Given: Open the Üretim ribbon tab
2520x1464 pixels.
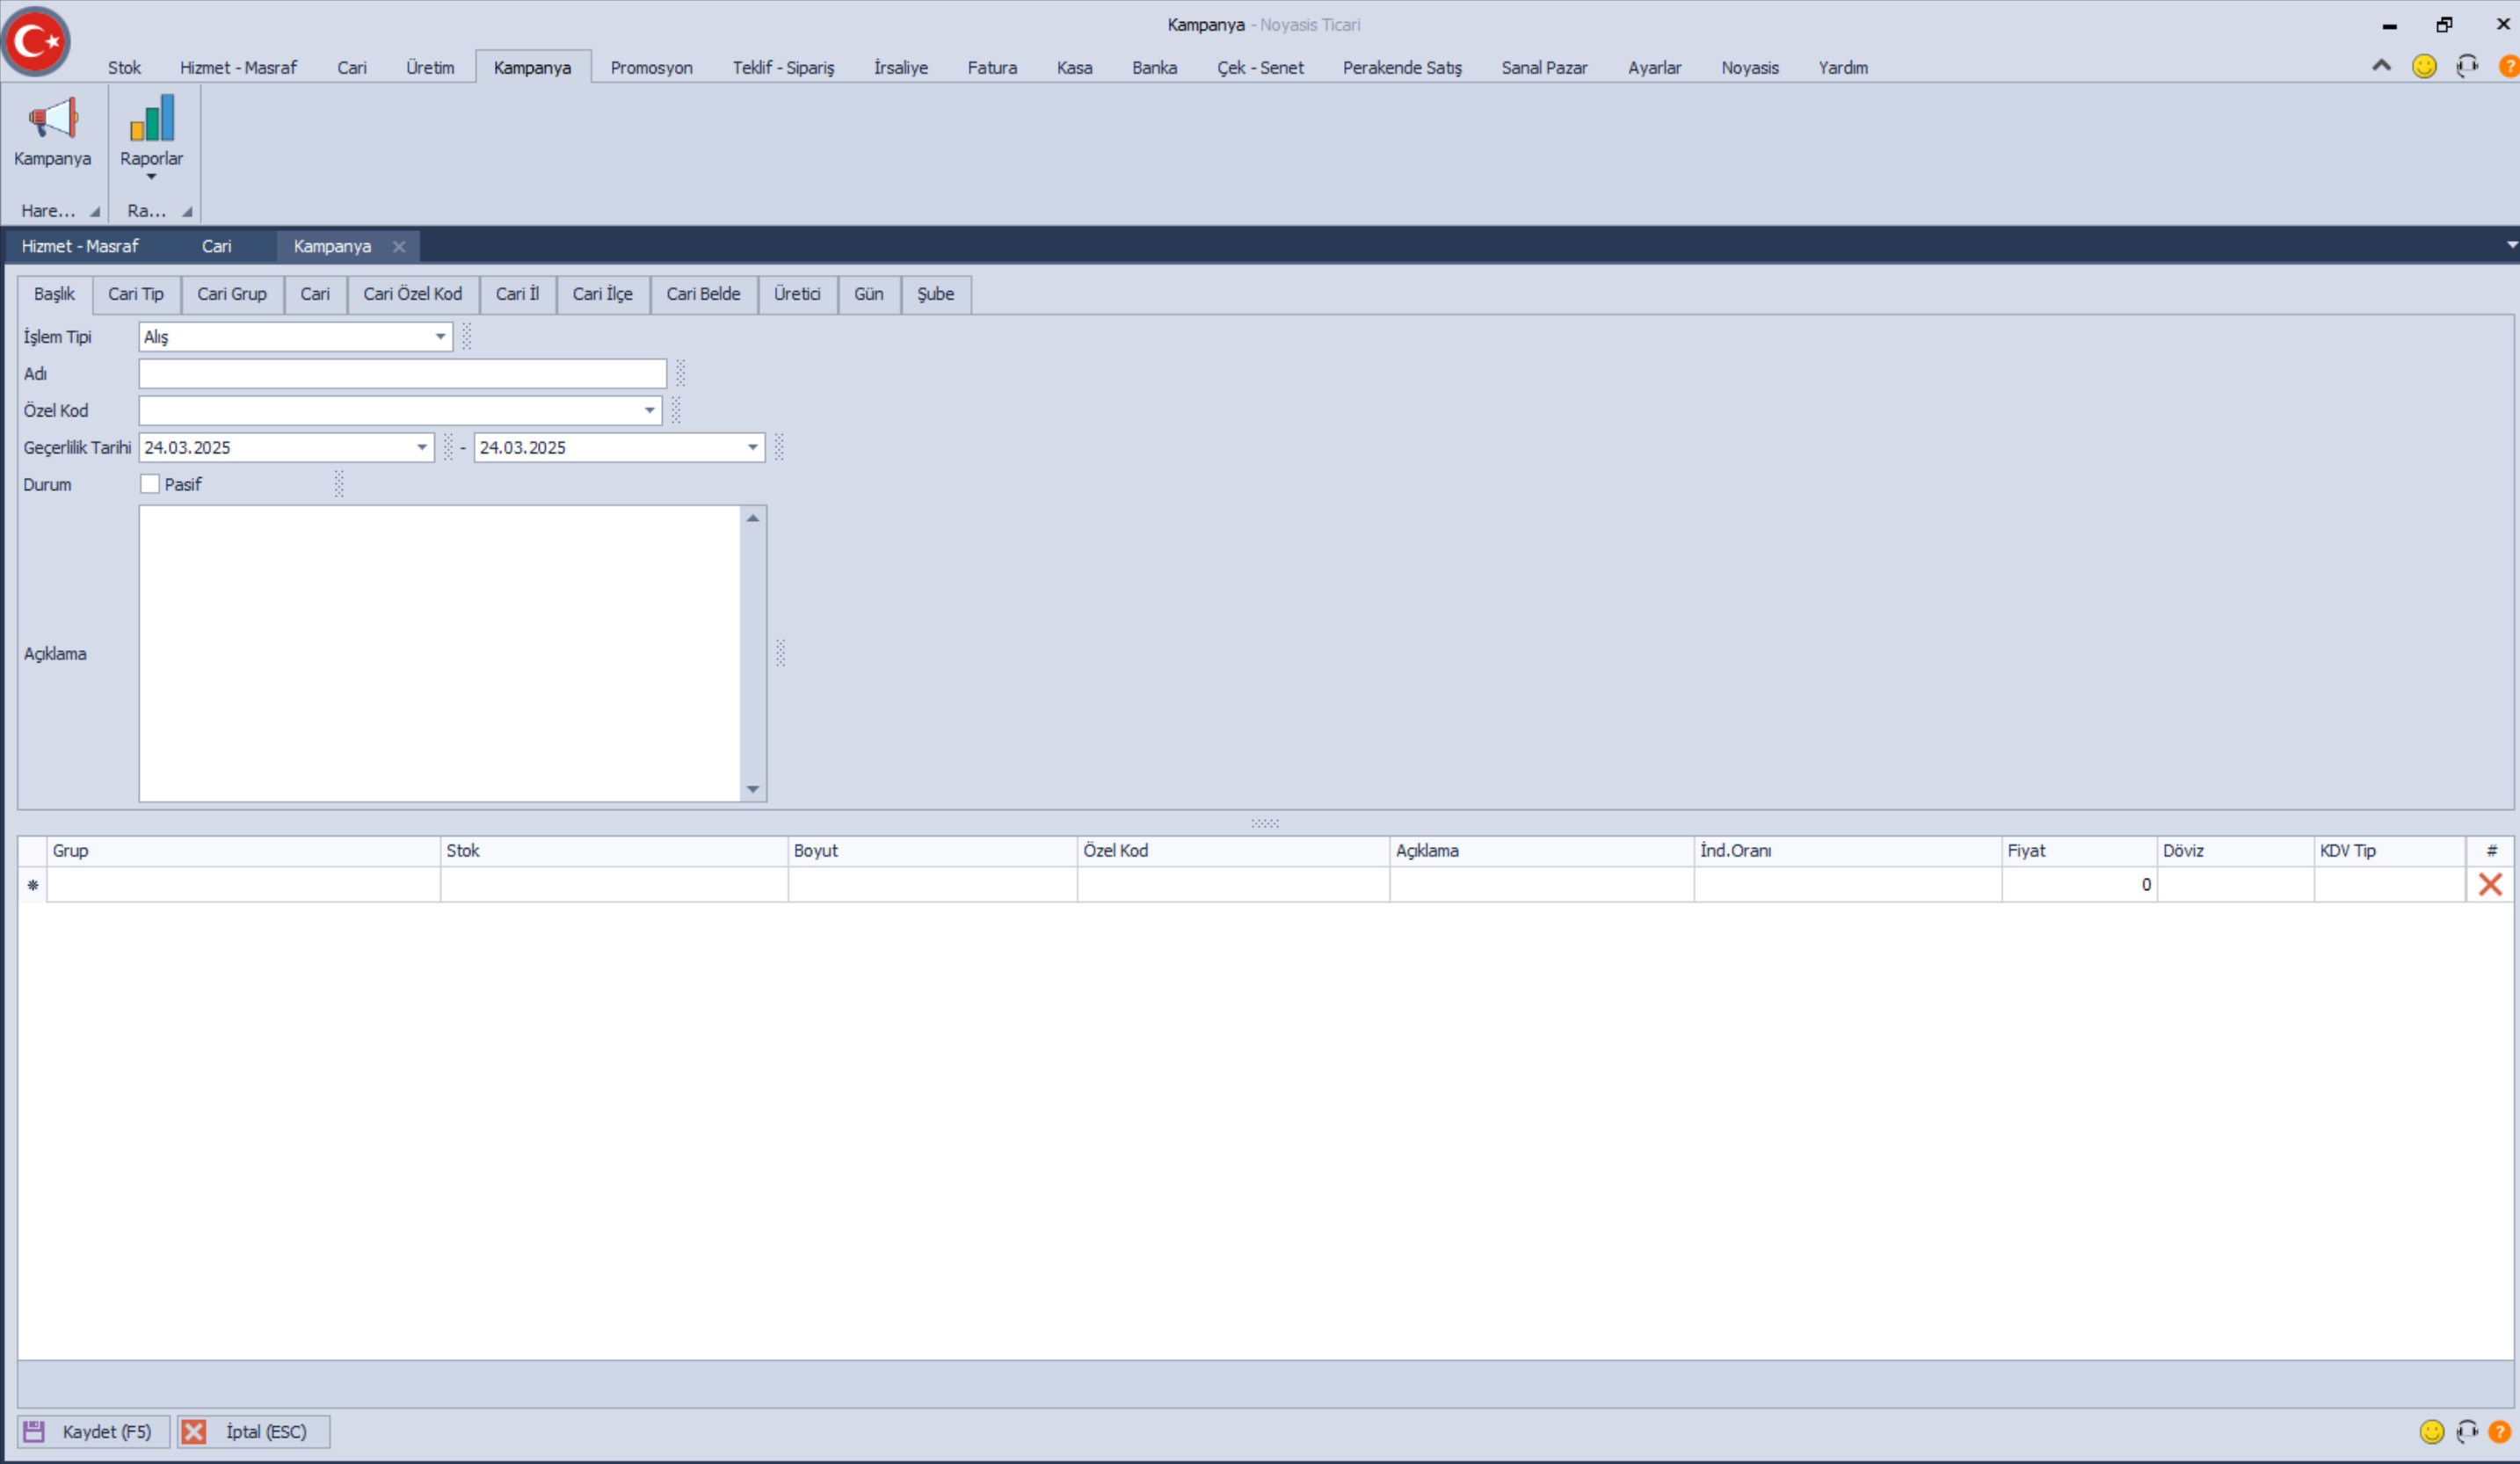Looking at the screenshot, I should [430, 67].
